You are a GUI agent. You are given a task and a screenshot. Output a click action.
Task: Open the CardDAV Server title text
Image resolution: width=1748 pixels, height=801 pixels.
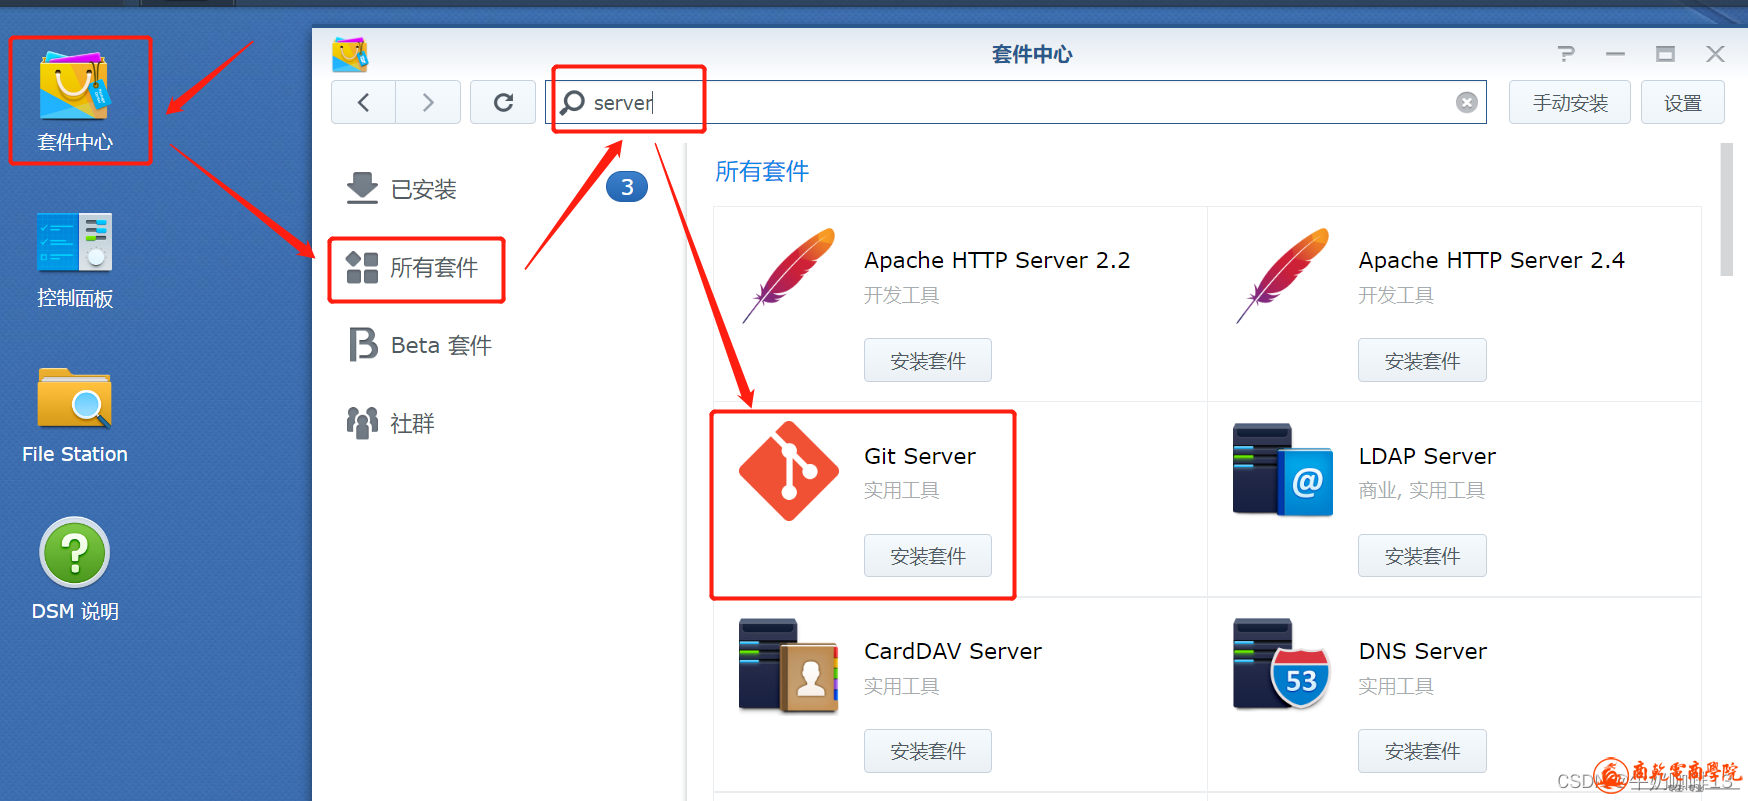(953, 651)
